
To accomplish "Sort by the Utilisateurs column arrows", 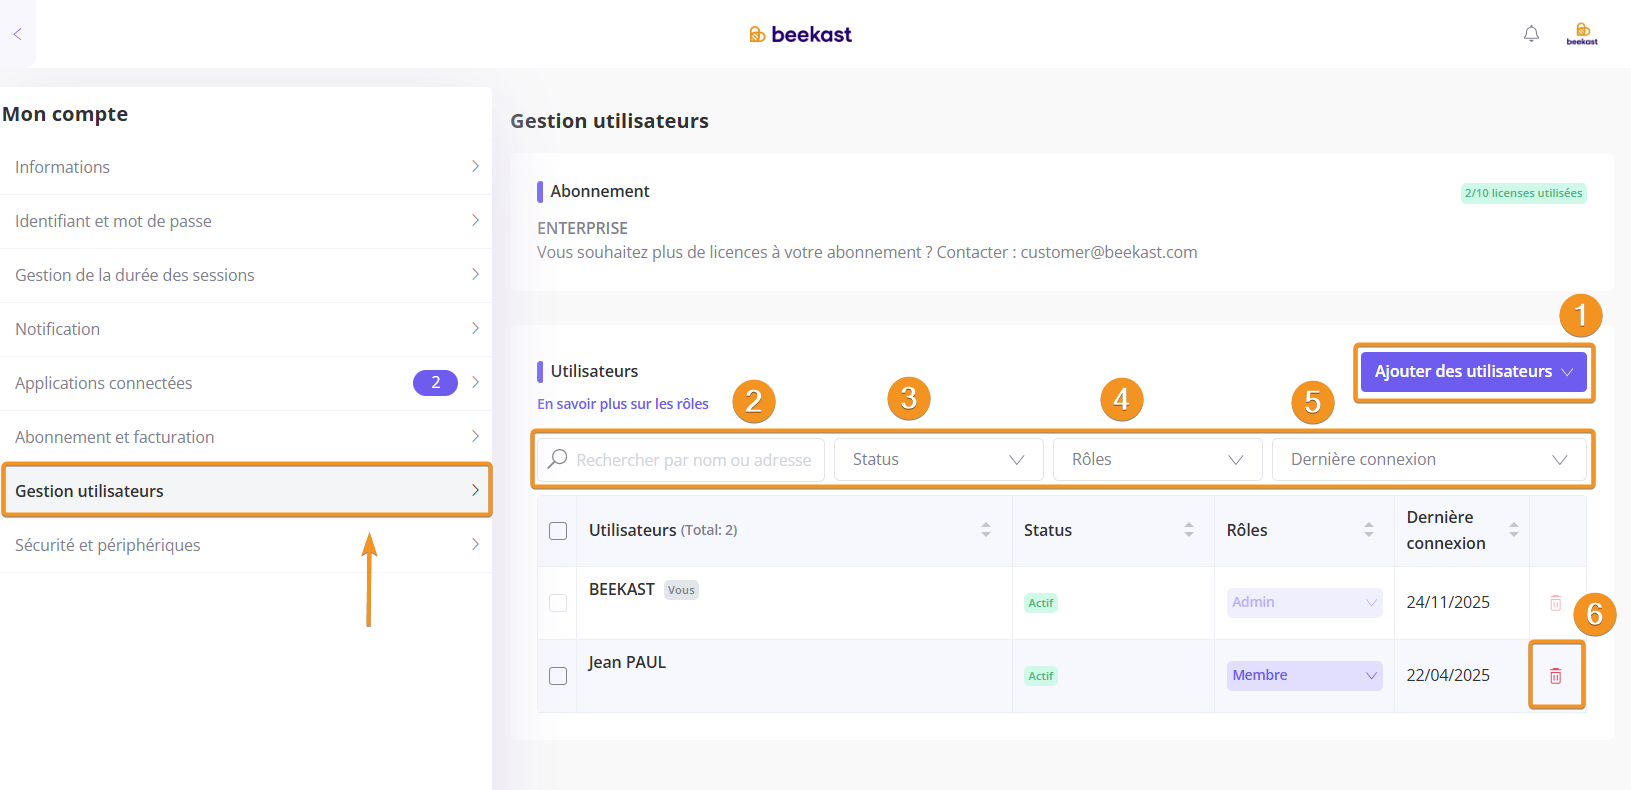I will [985, 530].
